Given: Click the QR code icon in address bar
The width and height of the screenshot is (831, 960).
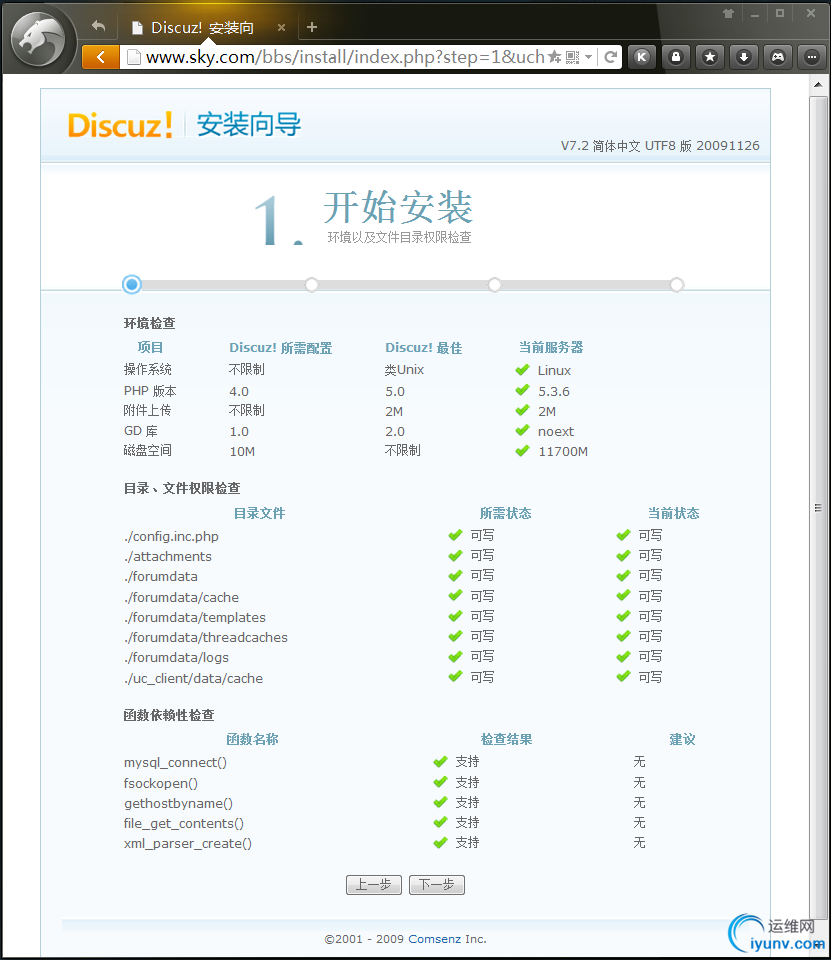Looking at the screenshot, I should tap(573, 58).
